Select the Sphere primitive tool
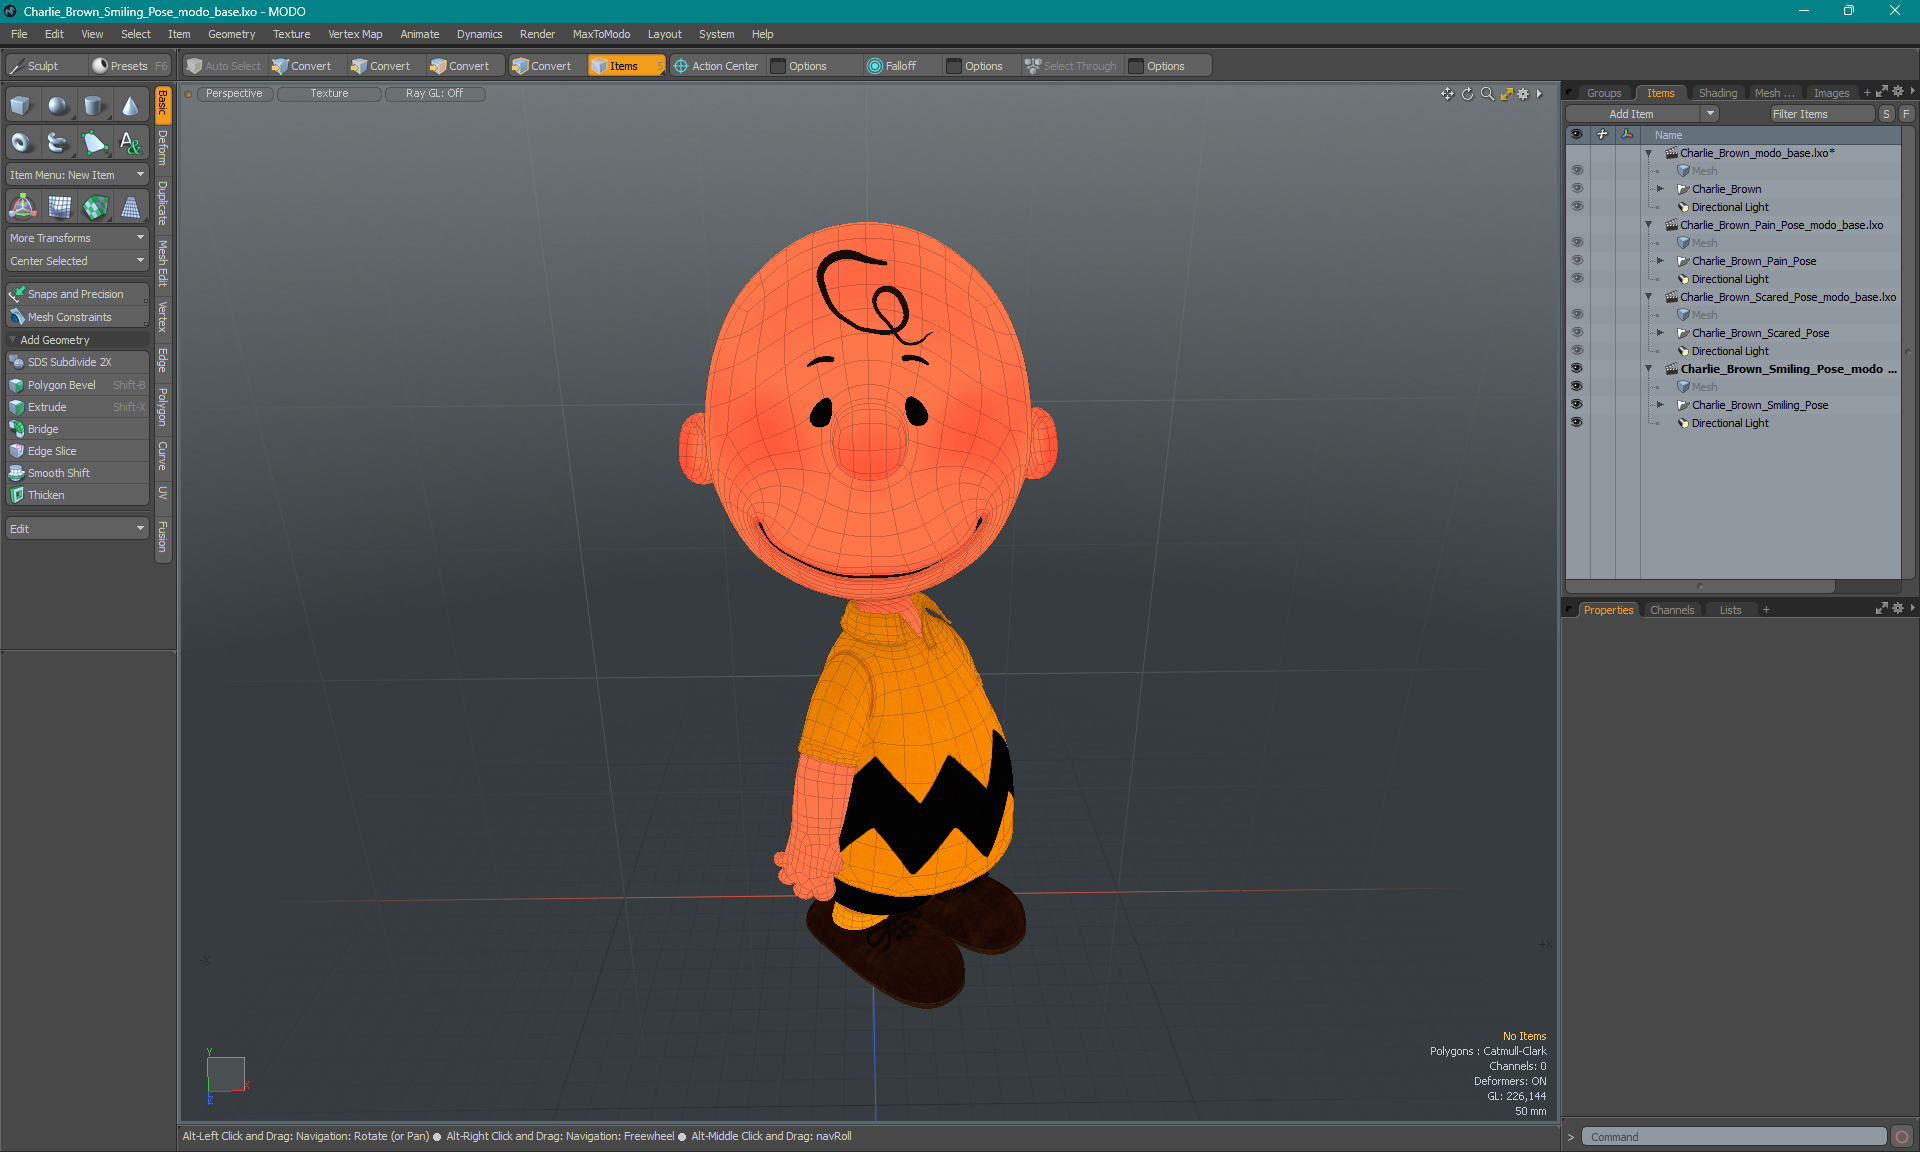This screenshot has height=1152, width=1920. tap(58, 105)
